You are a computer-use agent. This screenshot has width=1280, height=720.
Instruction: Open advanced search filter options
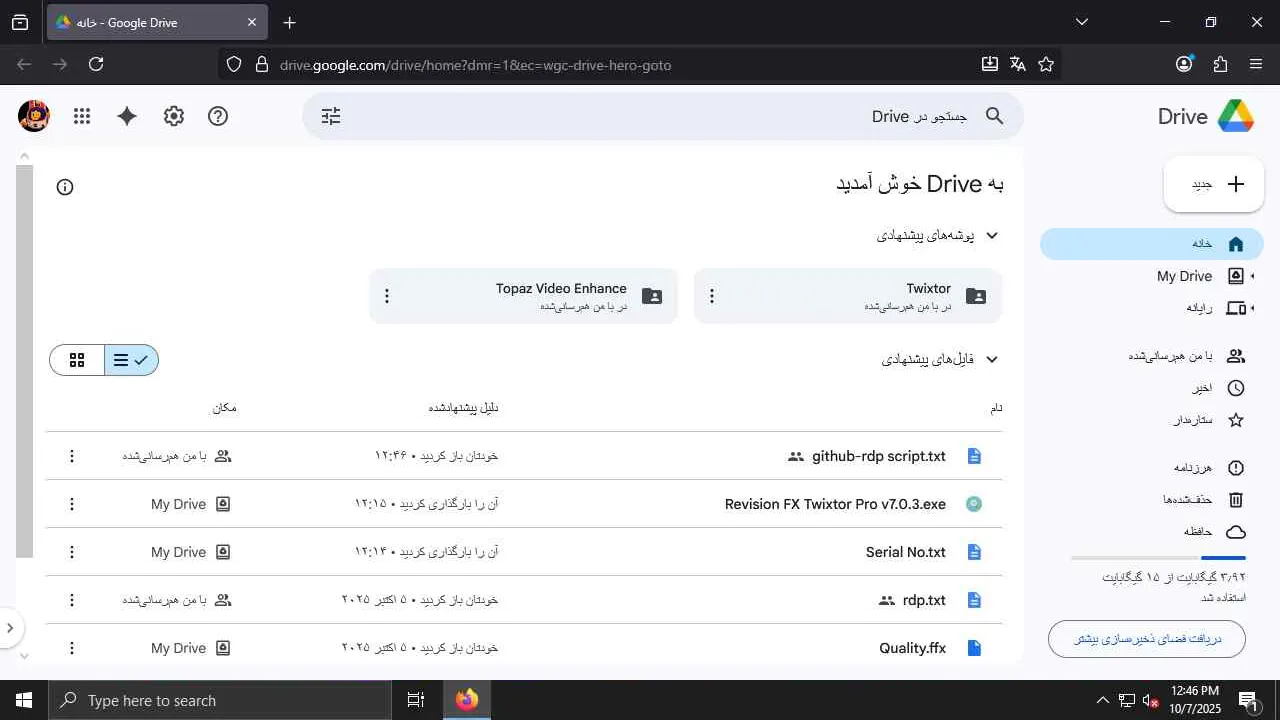coord(331,116)
